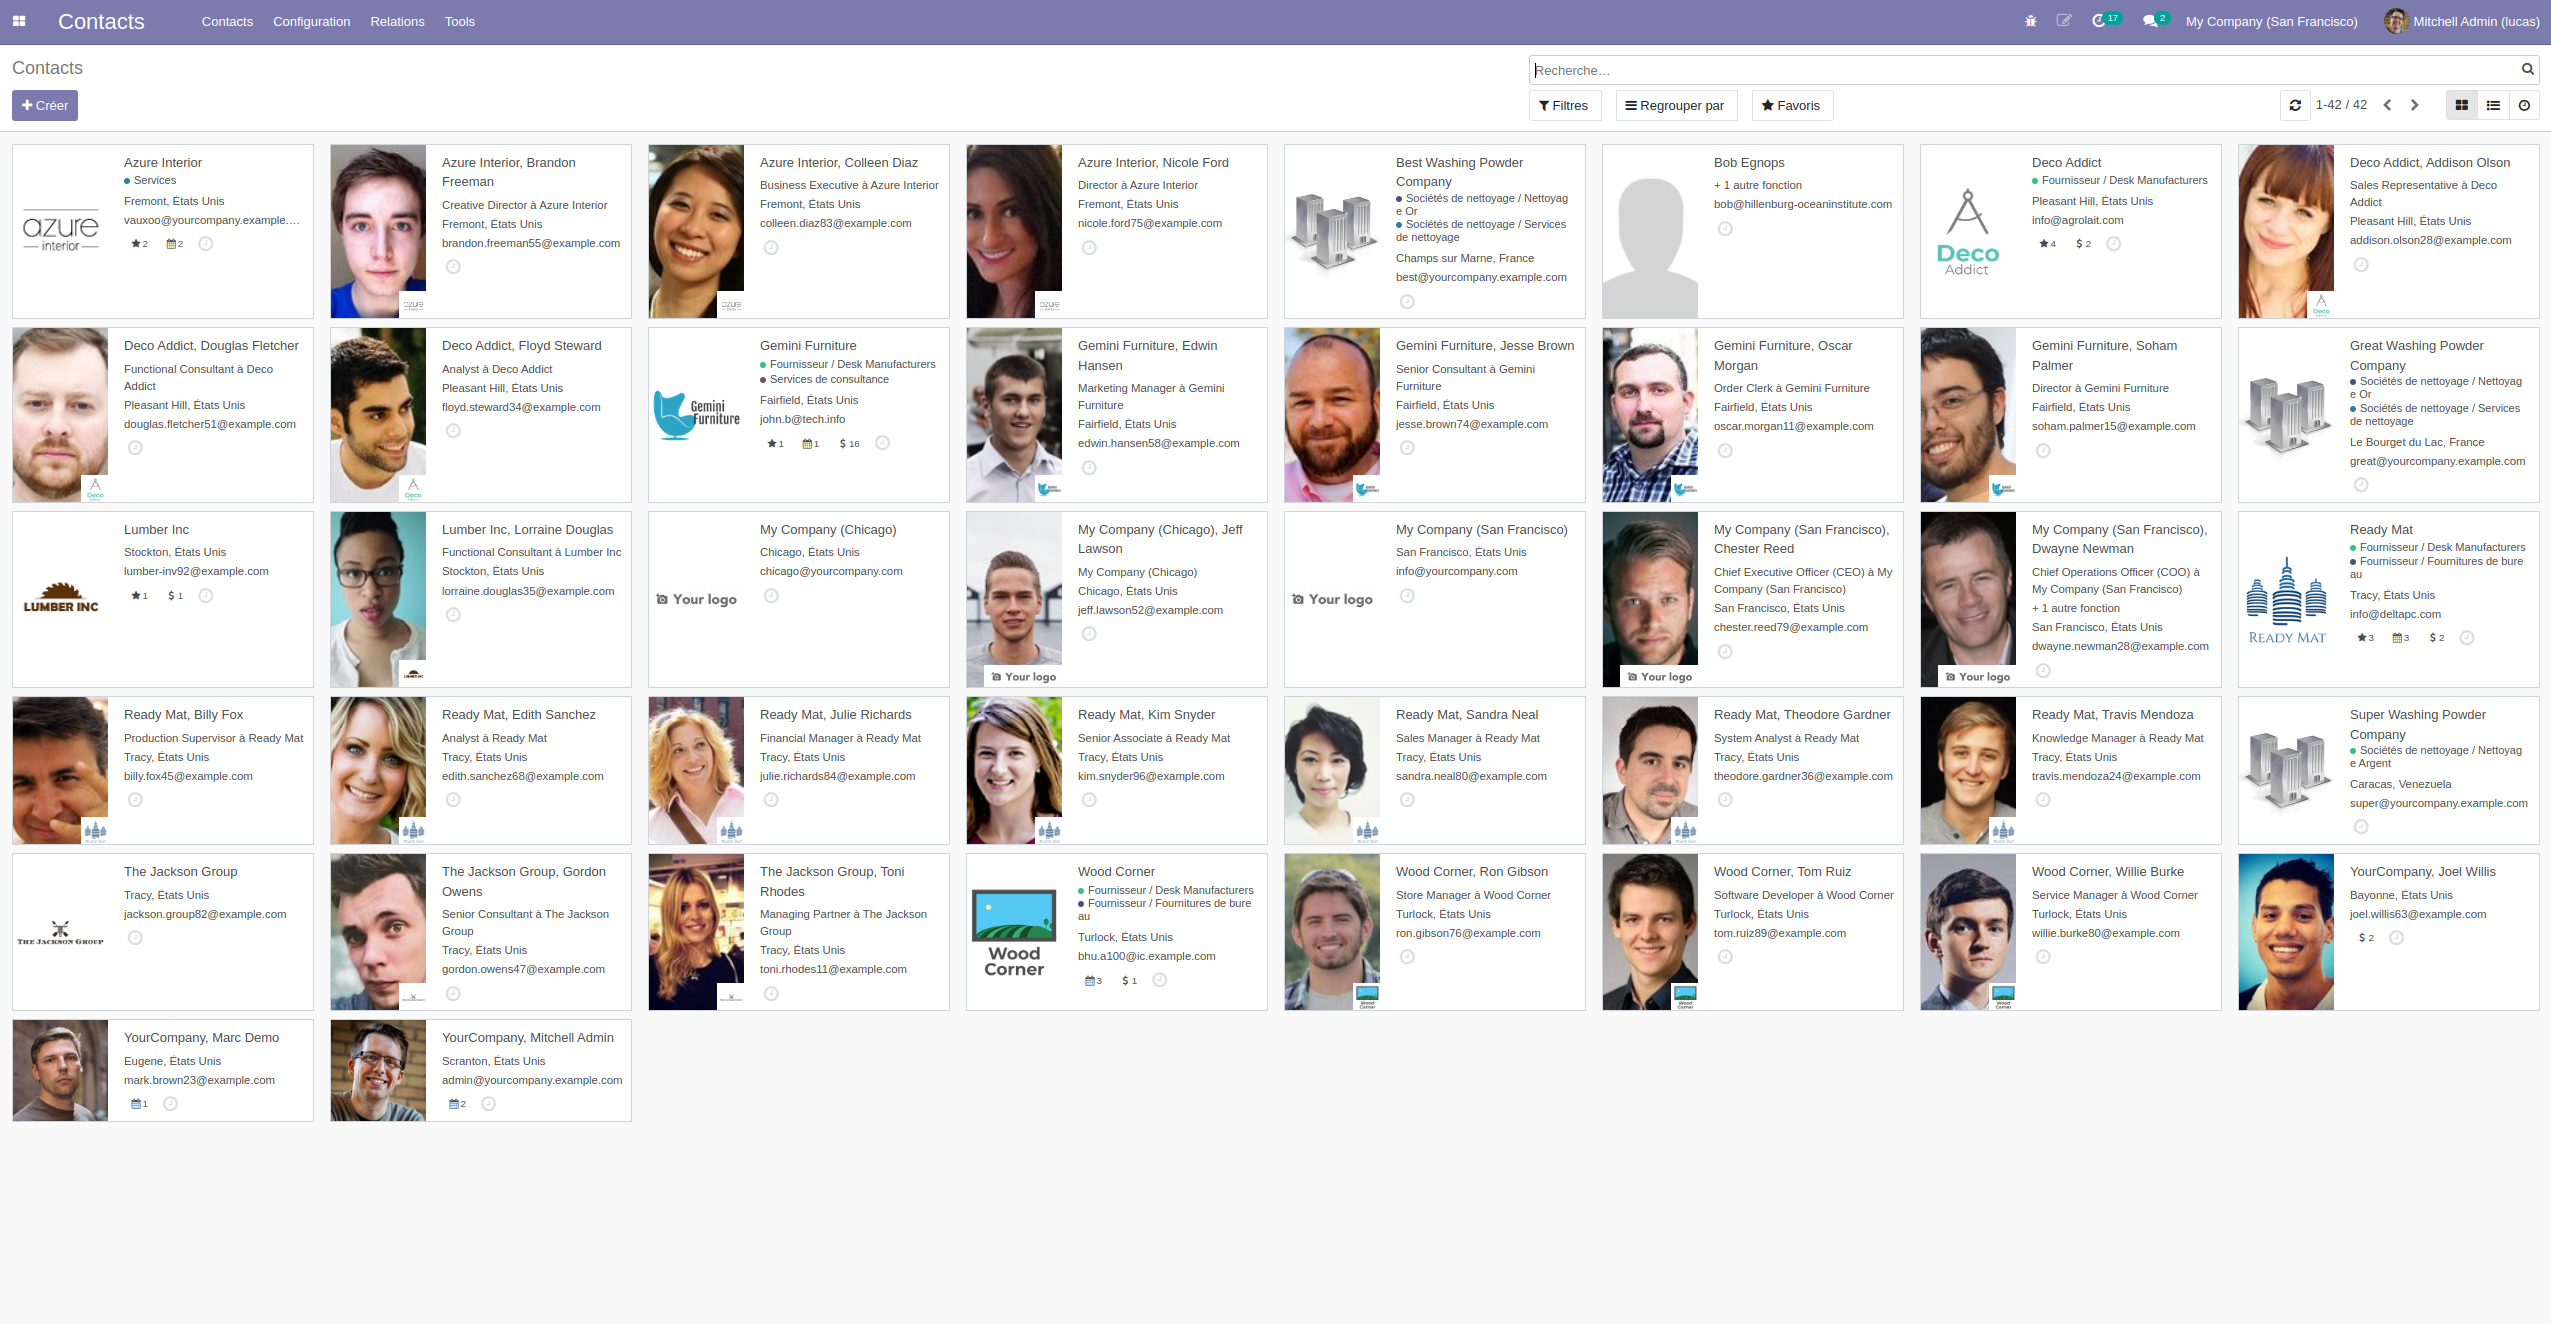Click dollar sales on Joel Willis card
The height and width of the screenshot is (1324, 2551).
click(x=2365, y=938)
